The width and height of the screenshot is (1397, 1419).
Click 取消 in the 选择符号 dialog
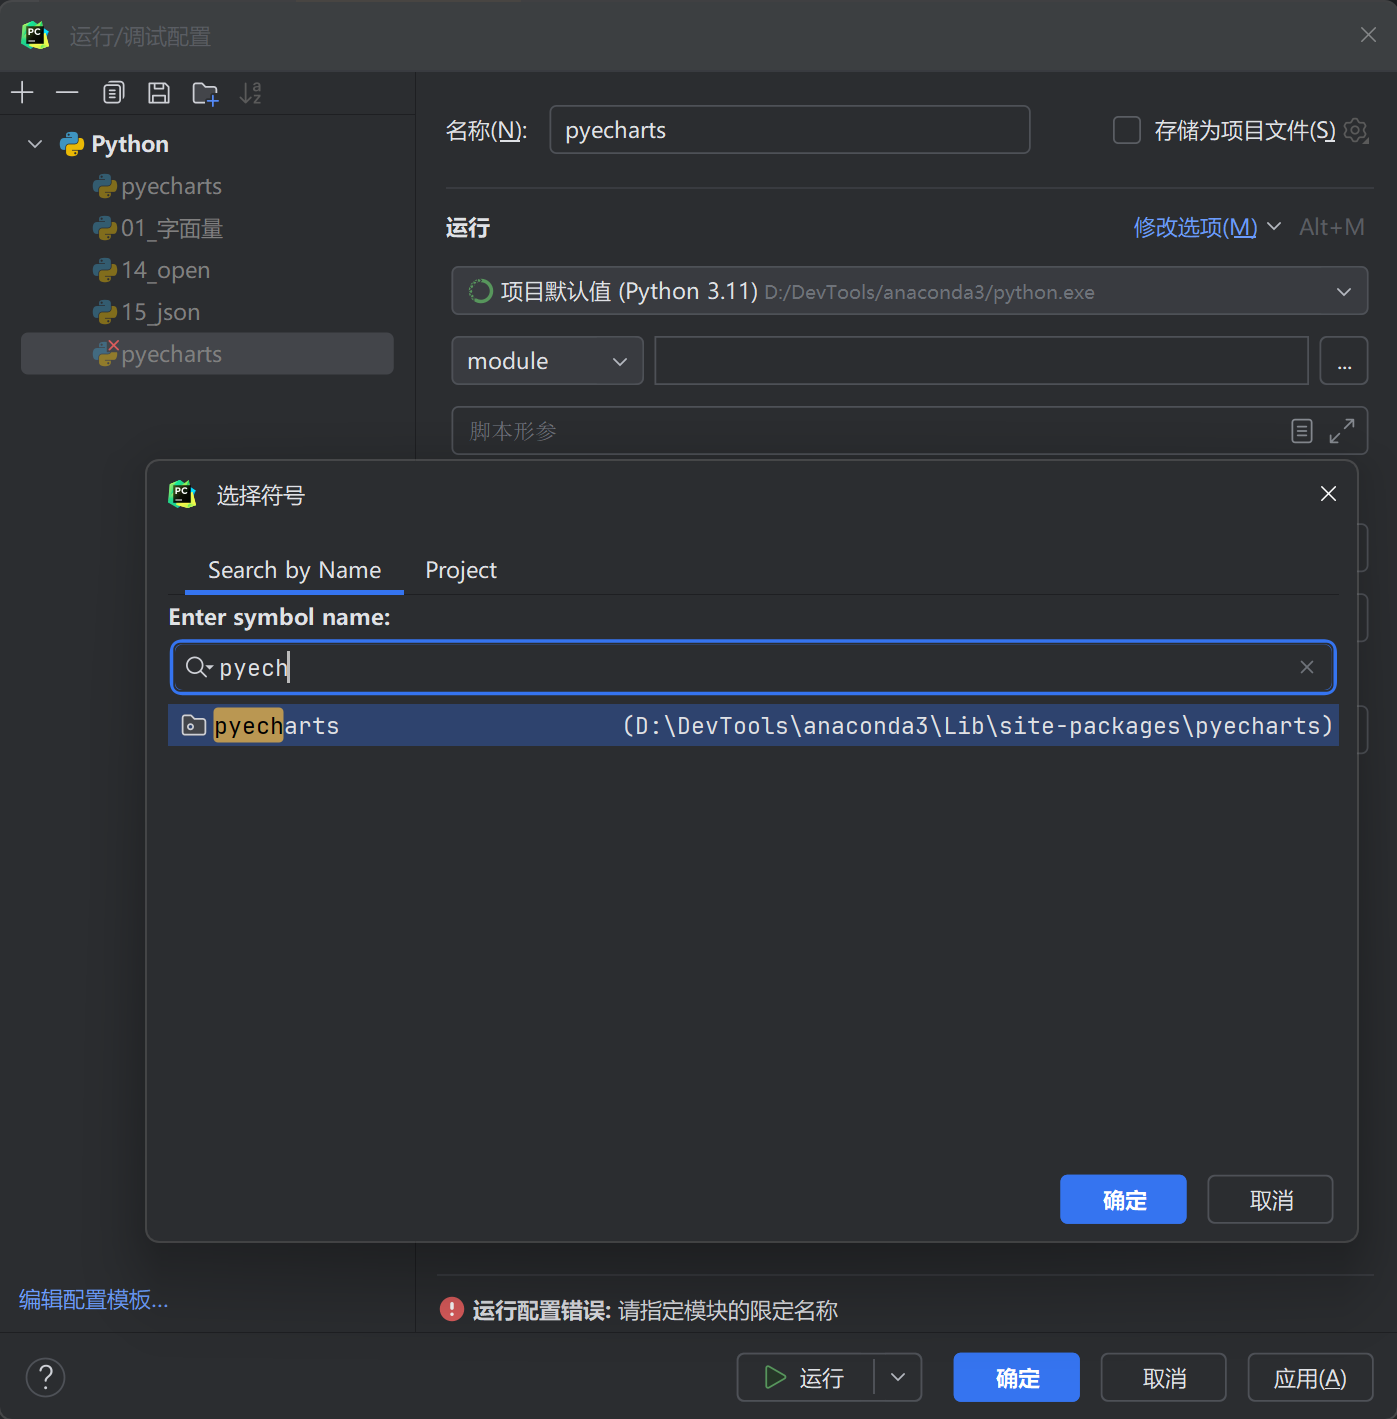coord(1270,1199)
